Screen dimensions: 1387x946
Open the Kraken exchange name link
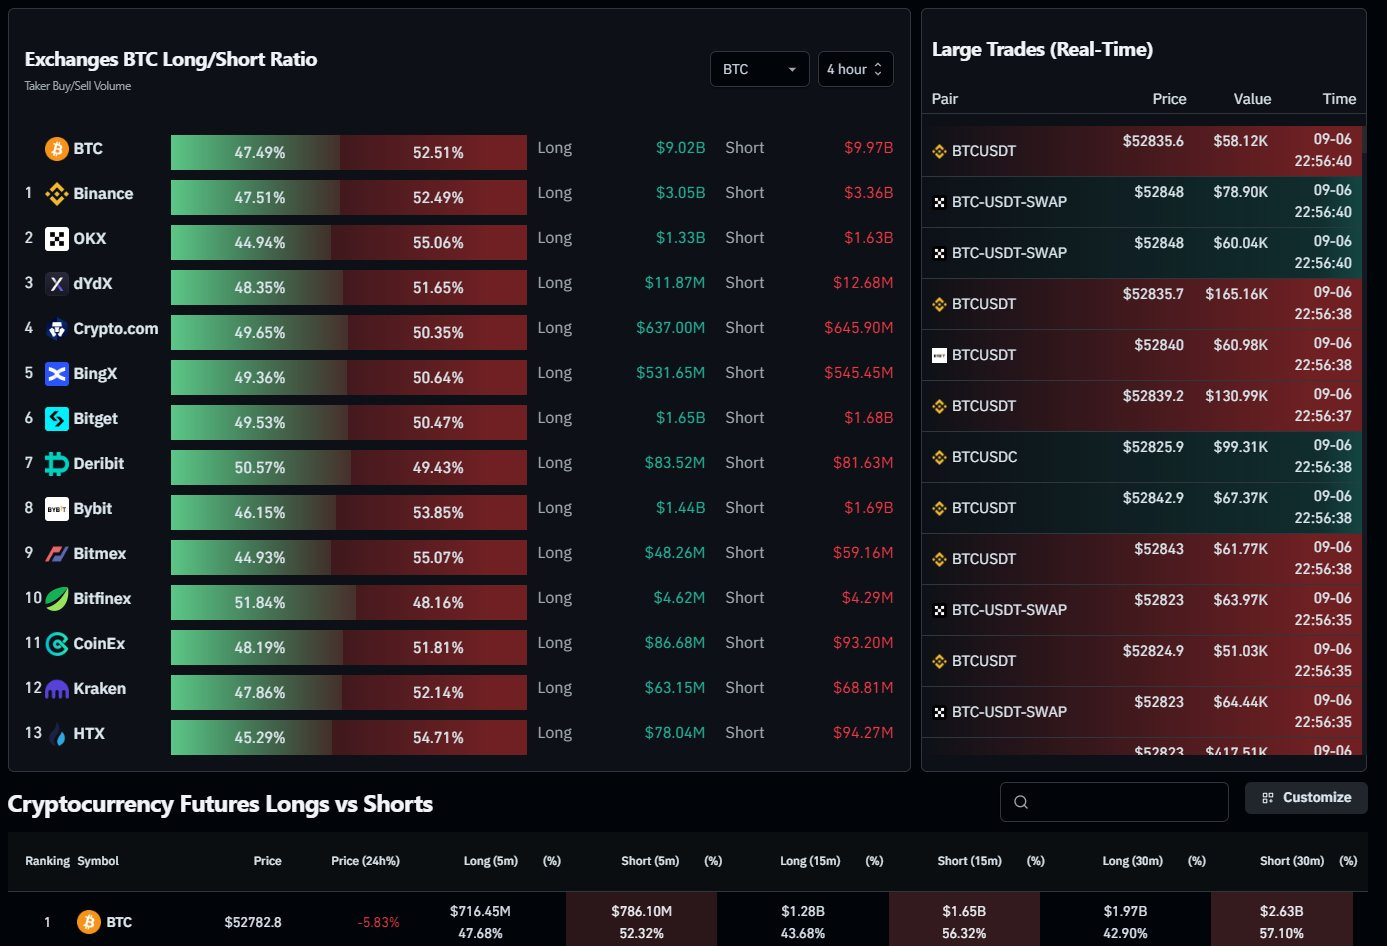pos(100,689)
